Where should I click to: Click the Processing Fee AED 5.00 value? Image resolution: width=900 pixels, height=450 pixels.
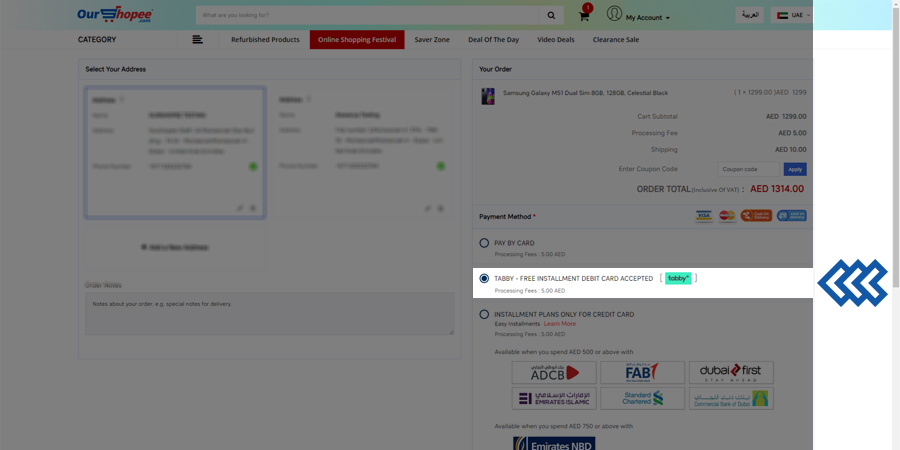[792, 133]
